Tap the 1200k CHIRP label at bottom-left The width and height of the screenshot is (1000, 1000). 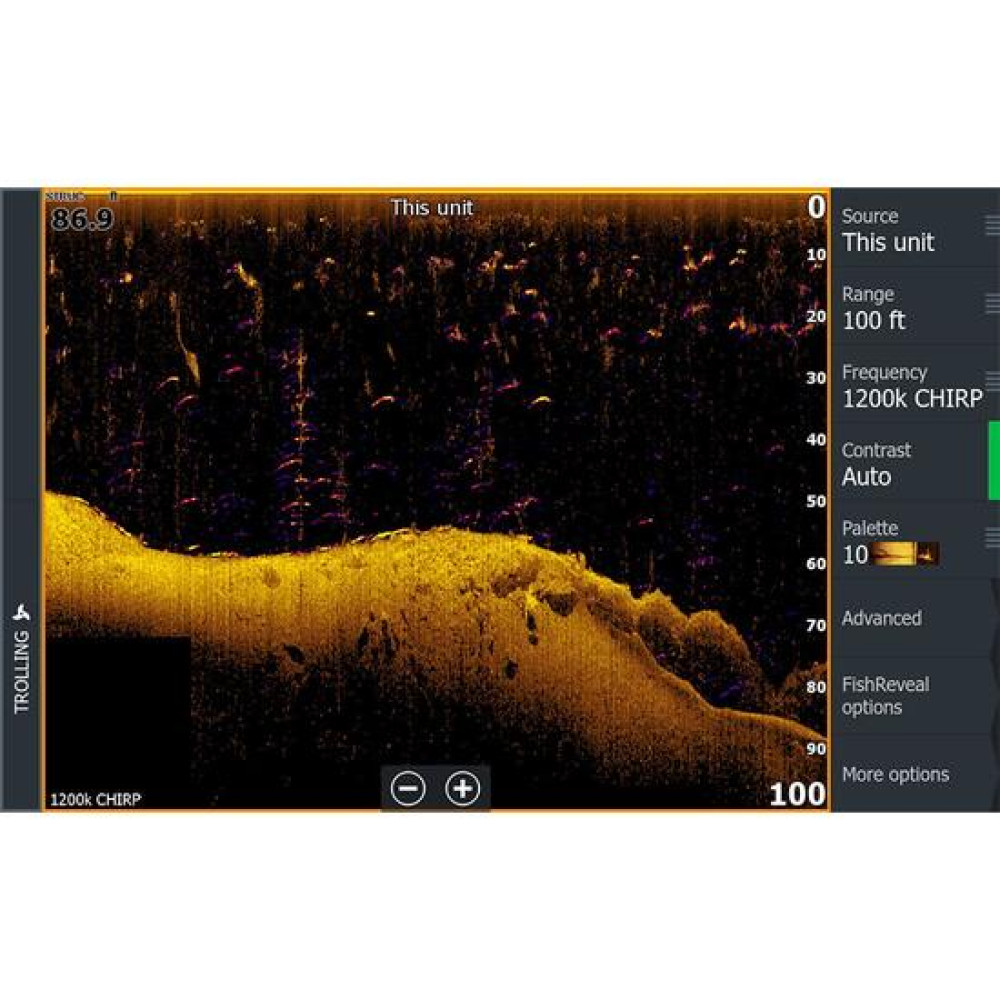(x=96, y=799)
